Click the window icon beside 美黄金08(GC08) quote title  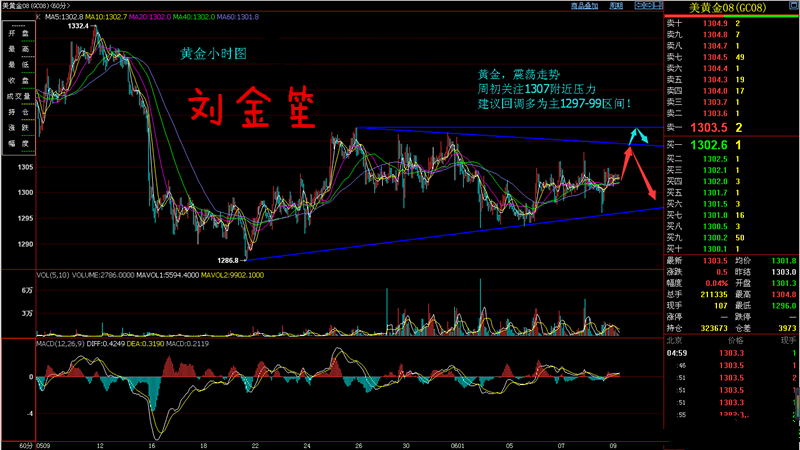794,6
